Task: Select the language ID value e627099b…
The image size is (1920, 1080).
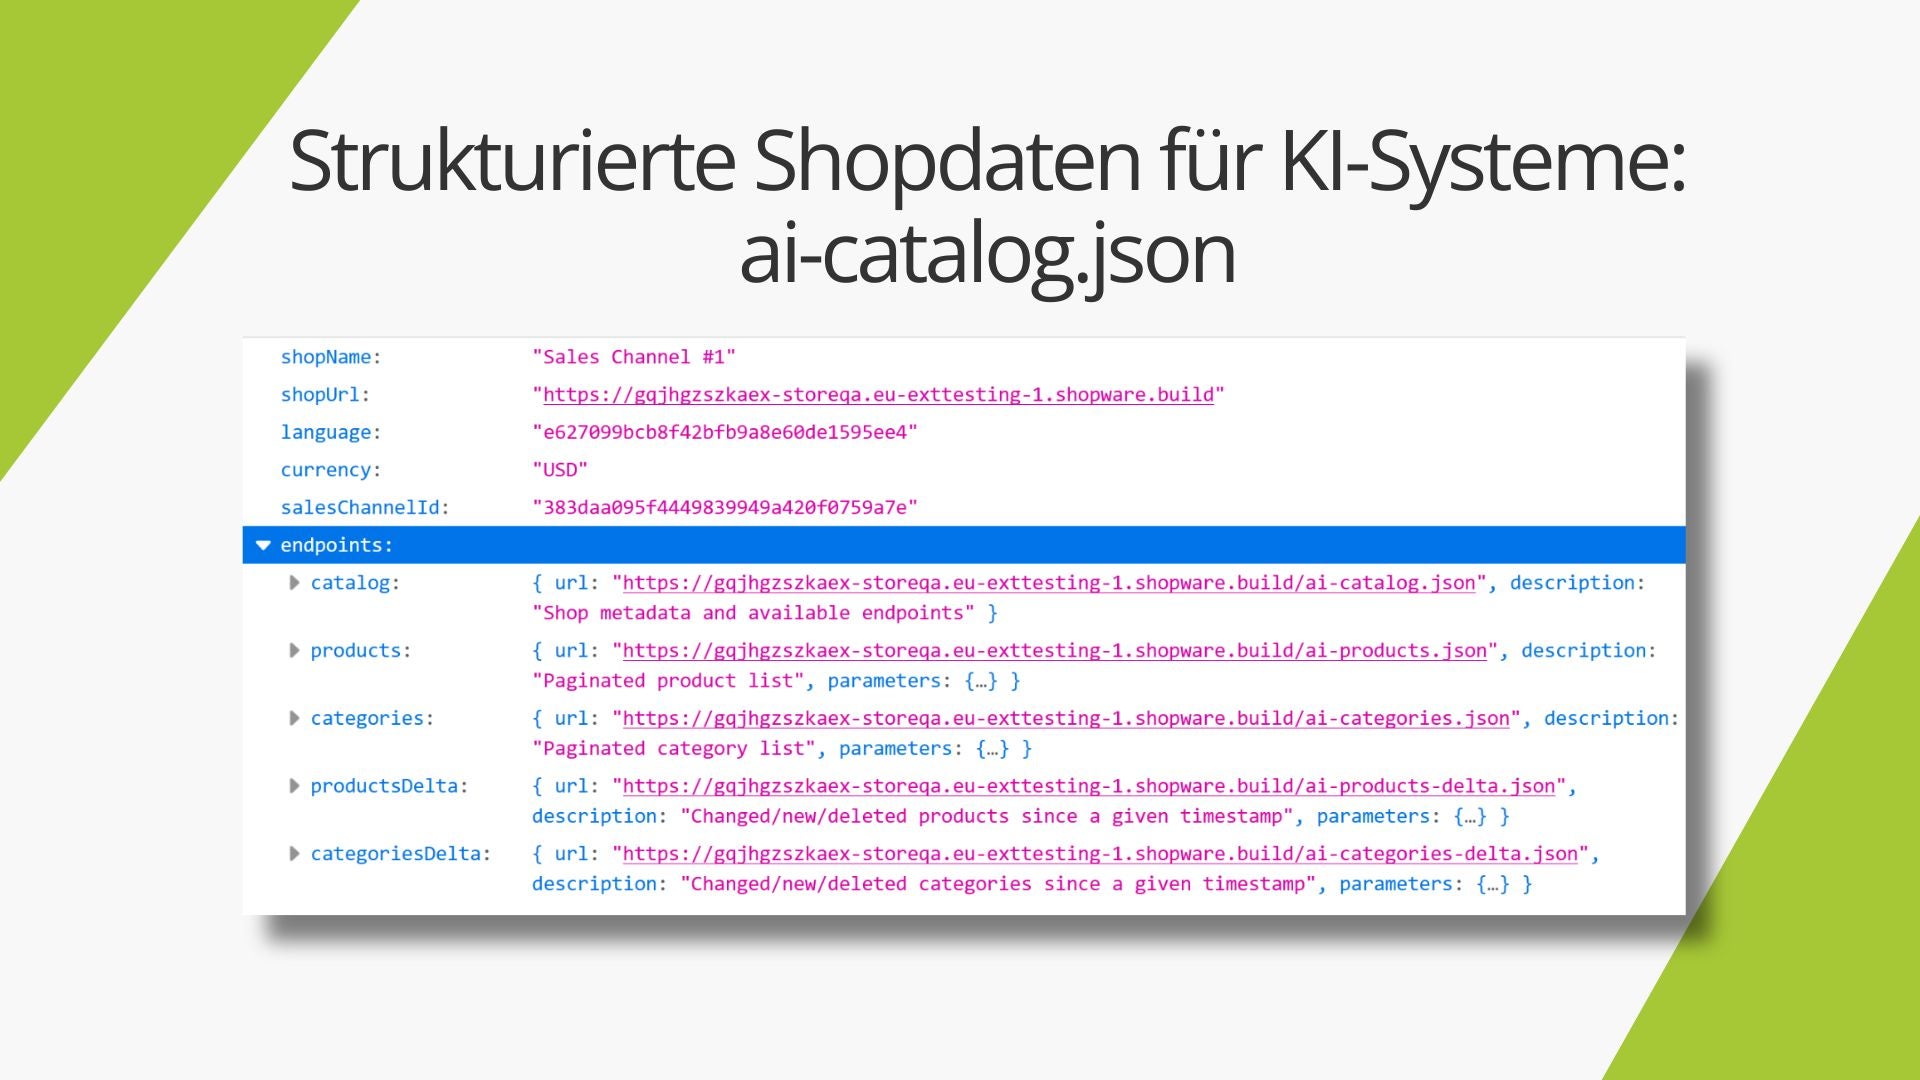Action: coord(725,432)
